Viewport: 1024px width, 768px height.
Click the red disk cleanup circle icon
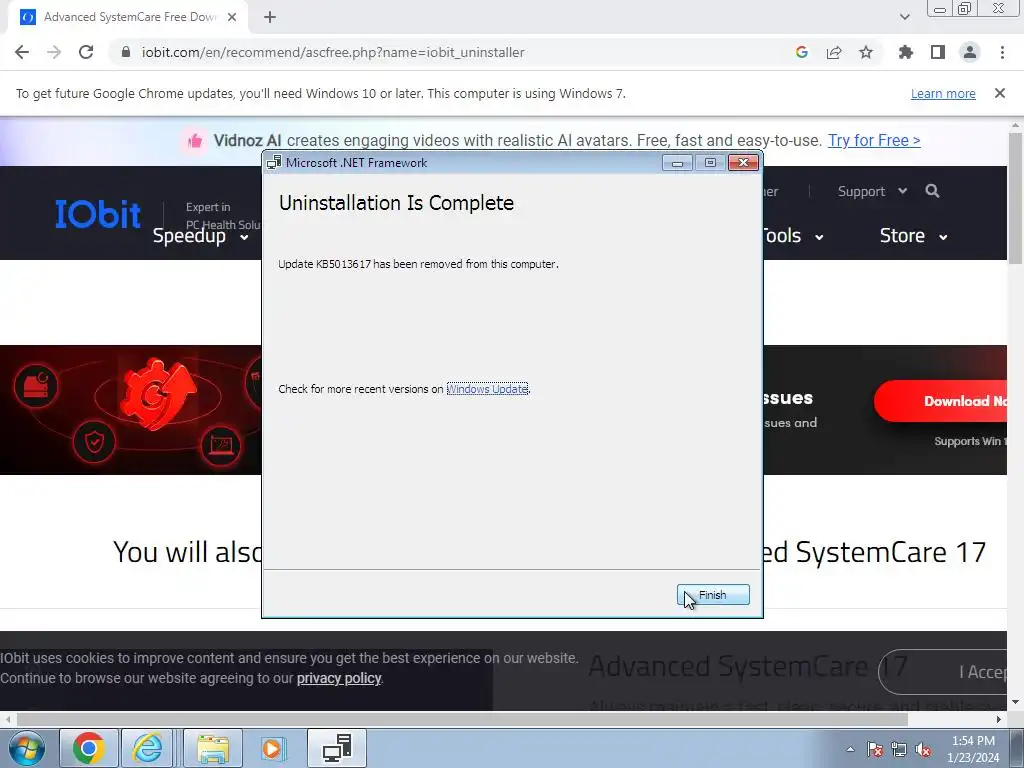36,386
